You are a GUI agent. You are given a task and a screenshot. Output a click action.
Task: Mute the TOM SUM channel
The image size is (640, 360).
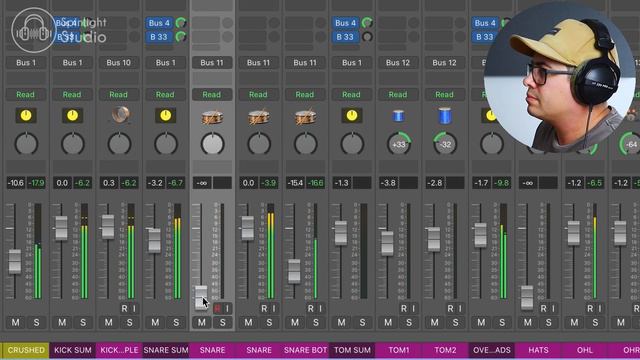click(341, 323)
